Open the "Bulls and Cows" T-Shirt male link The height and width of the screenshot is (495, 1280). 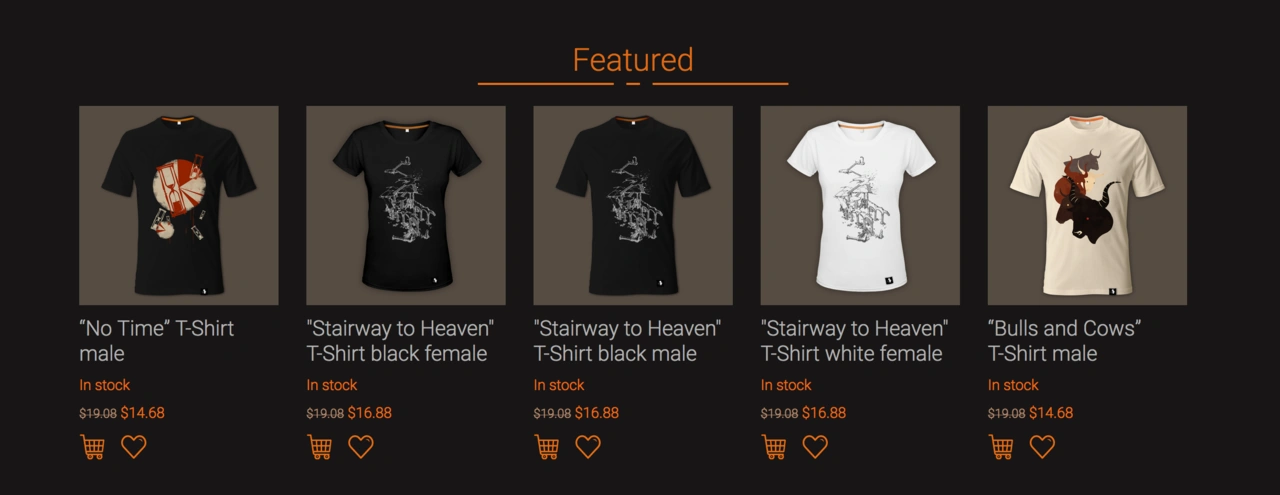coord(1065,341)
